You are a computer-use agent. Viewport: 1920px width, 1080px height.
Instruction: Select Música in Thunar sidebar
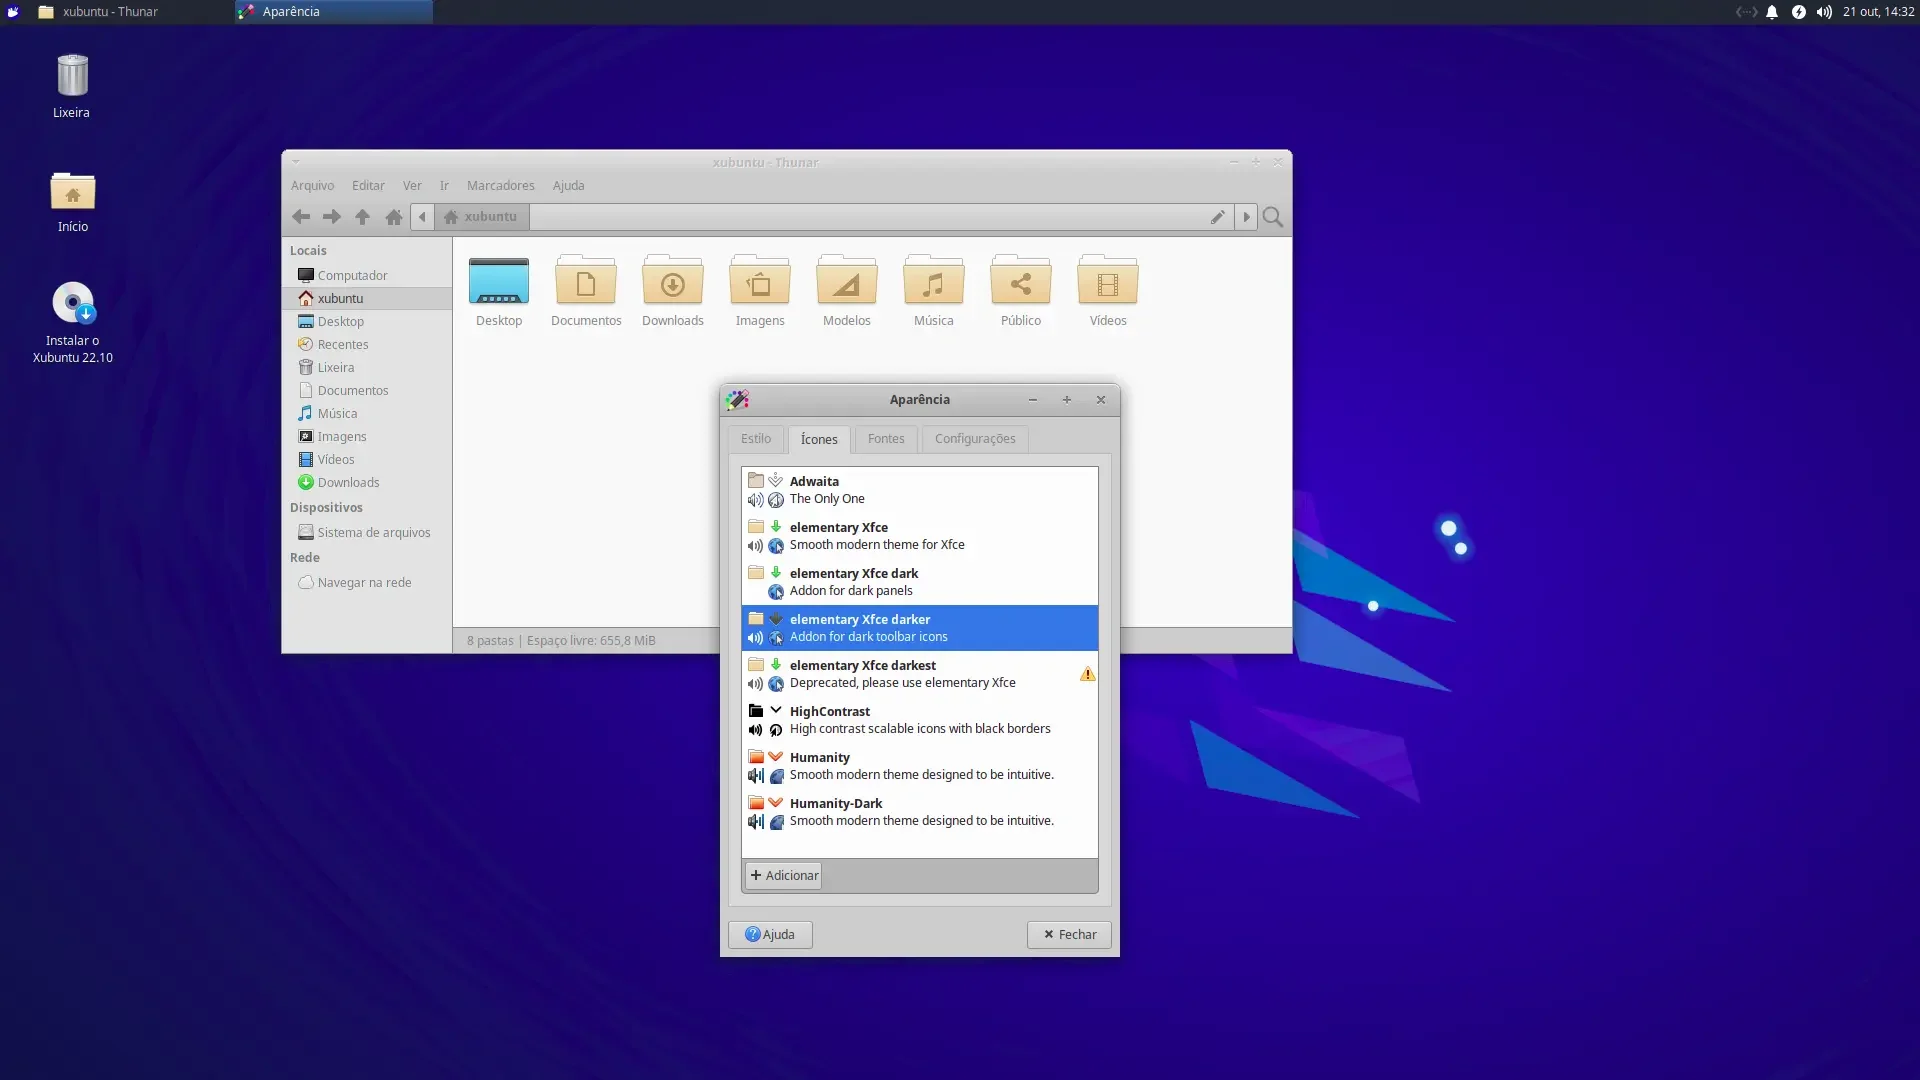(367, 414)
